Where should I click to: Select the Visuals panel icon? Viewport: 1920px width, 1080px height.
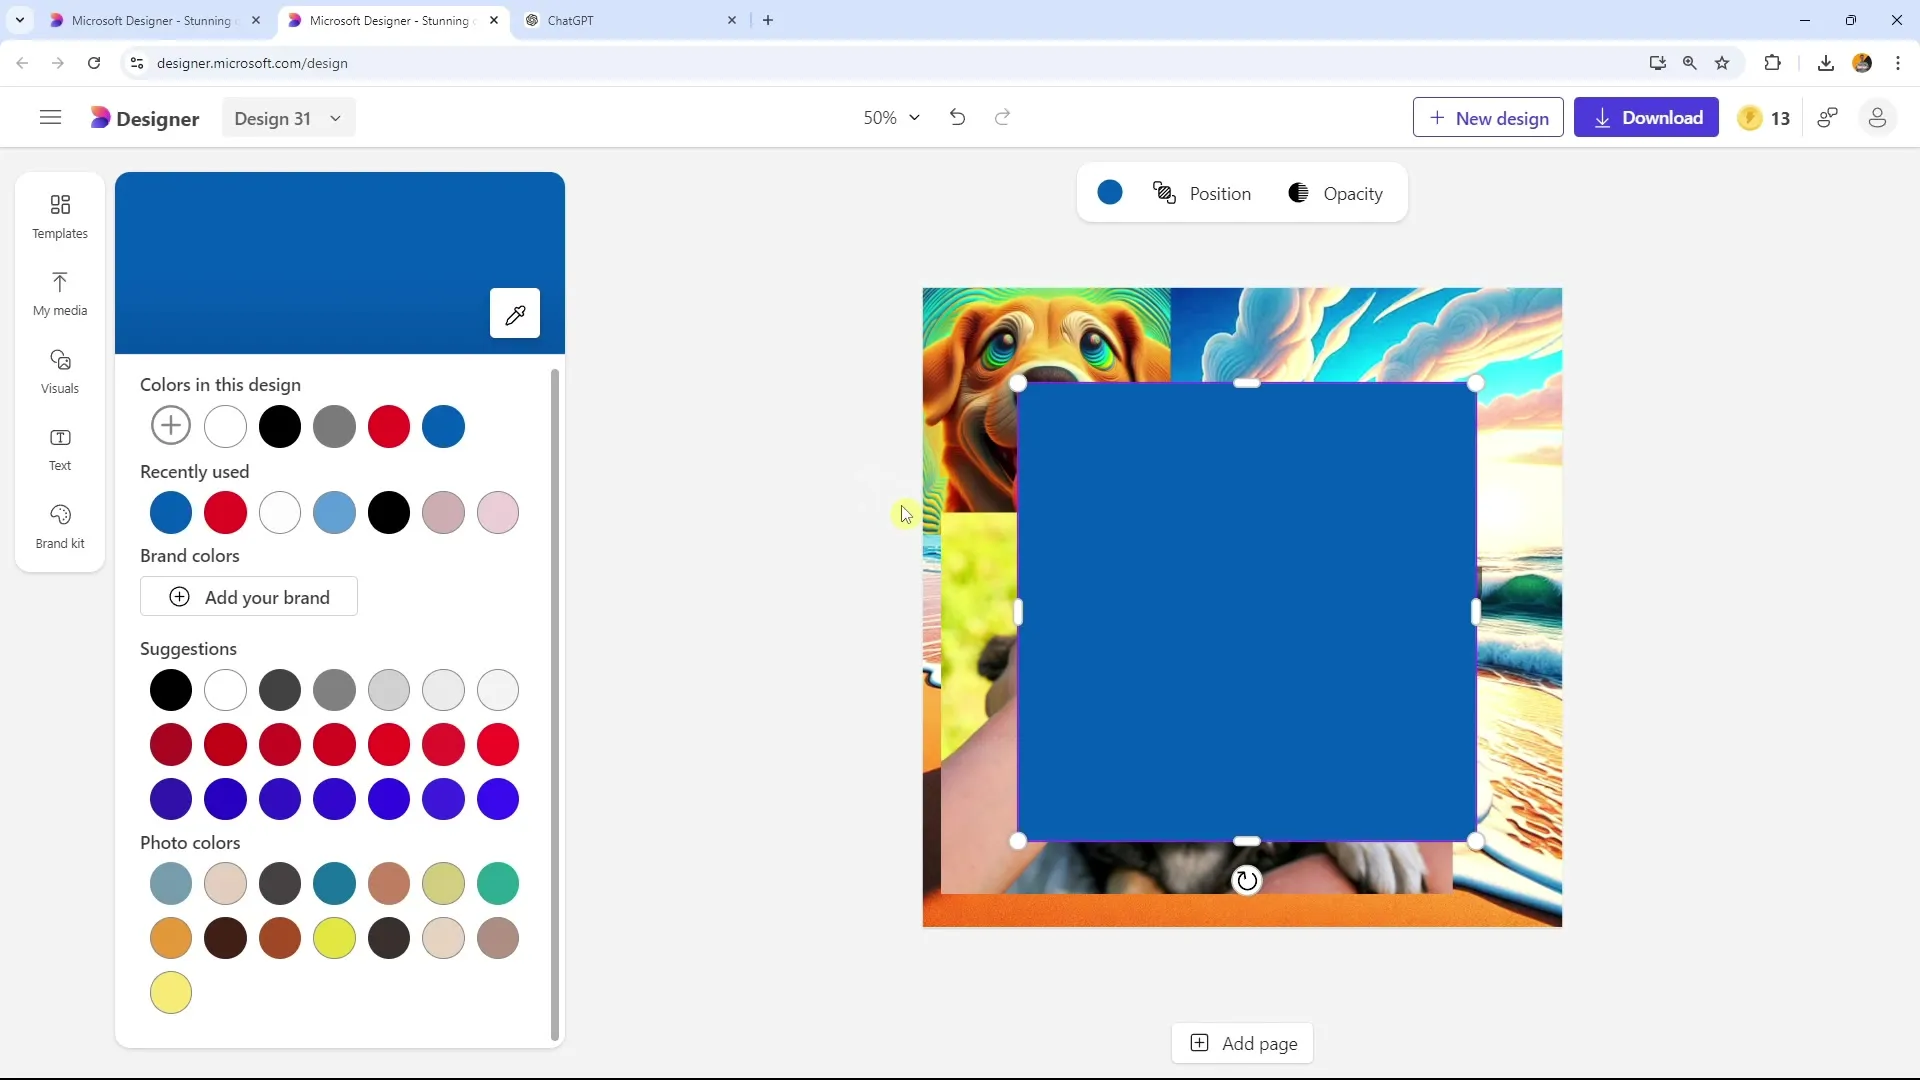pyautogui.click(x=59, y=369)
